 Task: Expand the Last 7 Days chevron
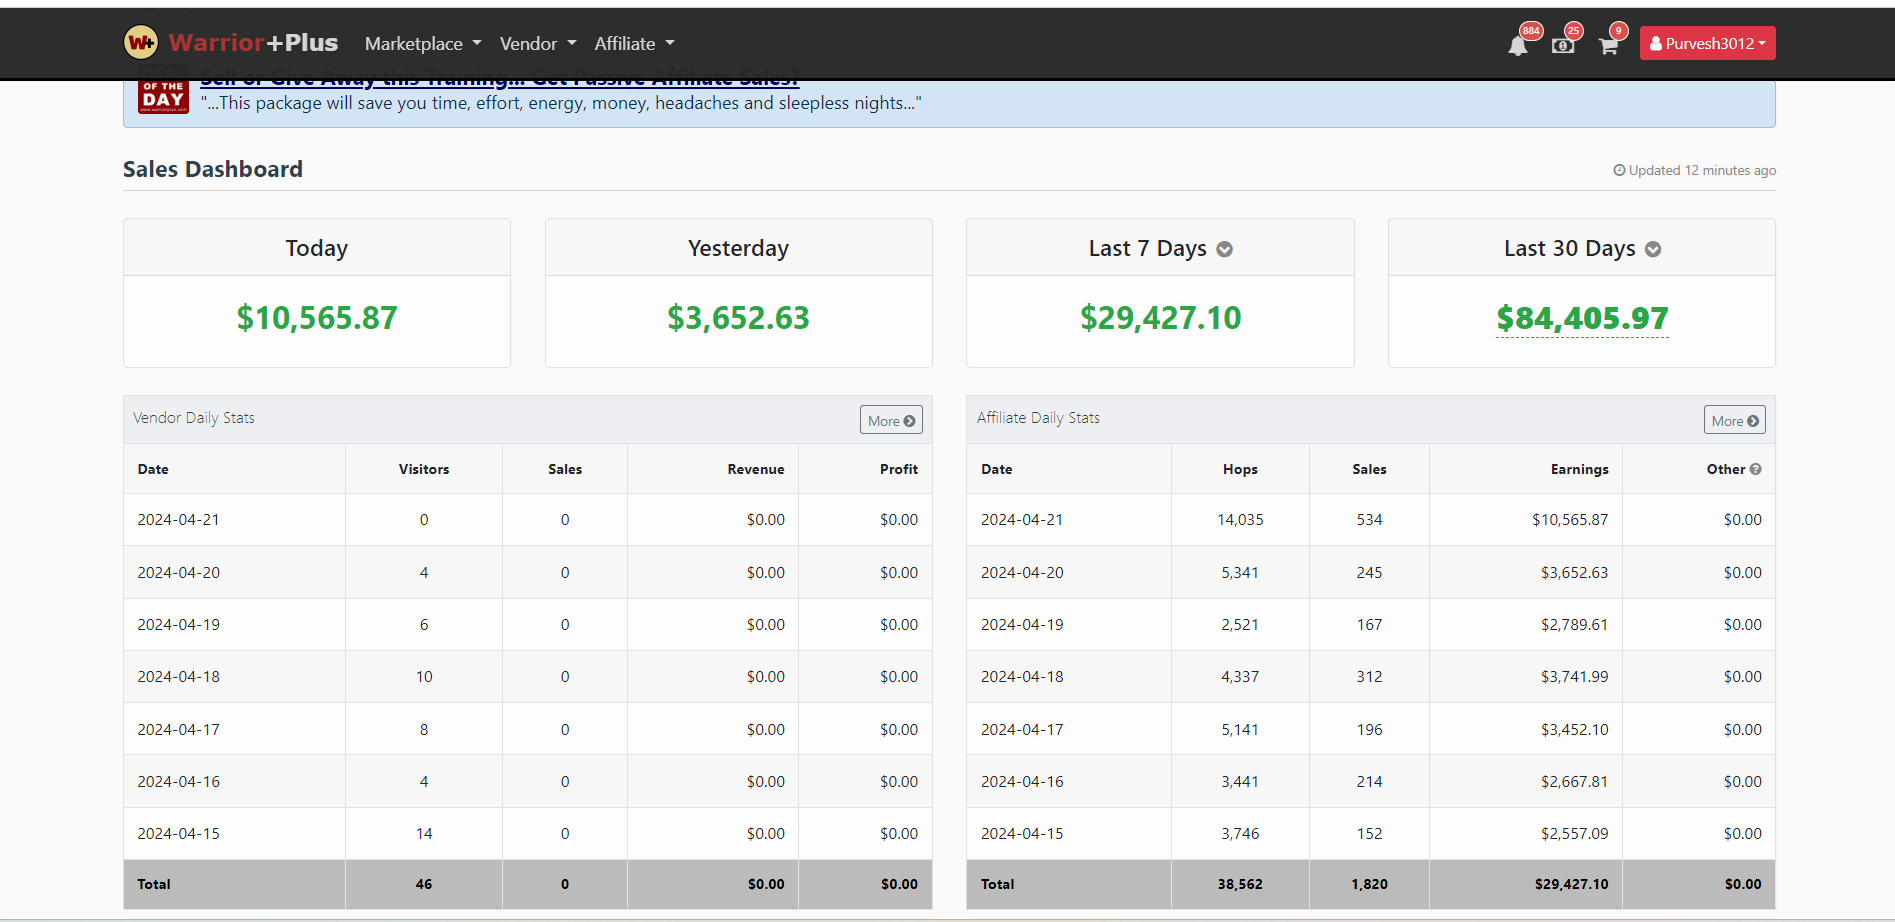[1225, 249]
